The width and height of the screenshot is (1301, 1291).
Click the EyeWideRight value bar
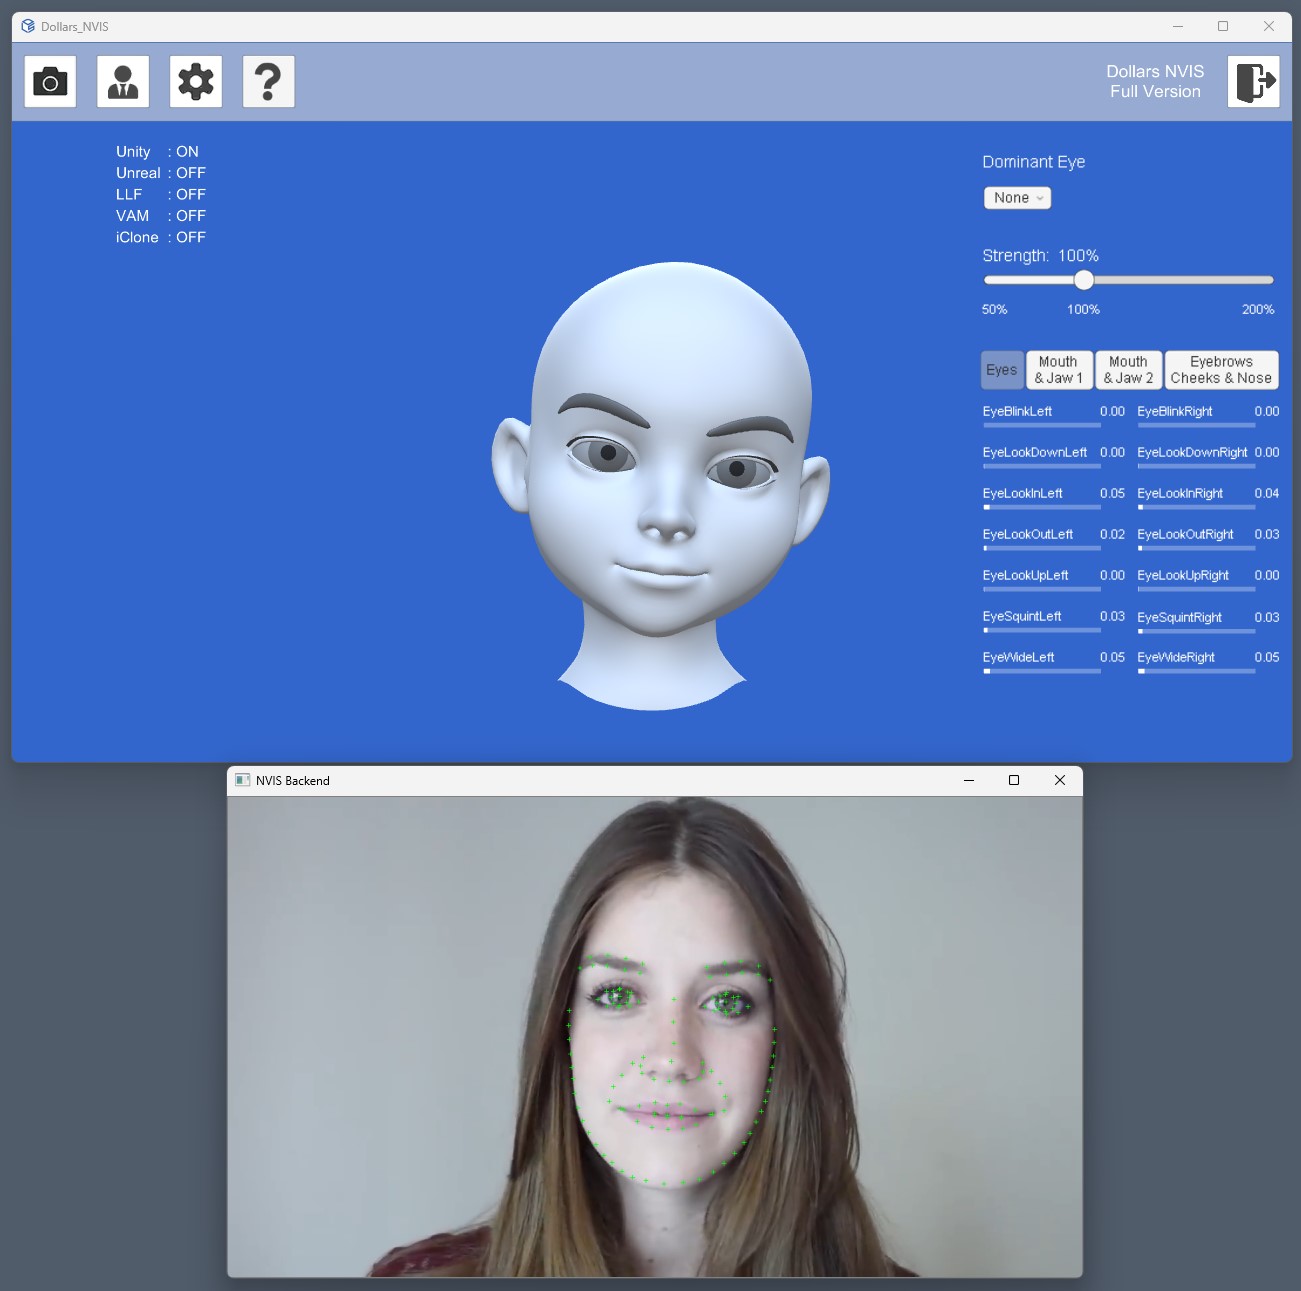pyautogui.click(x=1196, y=671)
